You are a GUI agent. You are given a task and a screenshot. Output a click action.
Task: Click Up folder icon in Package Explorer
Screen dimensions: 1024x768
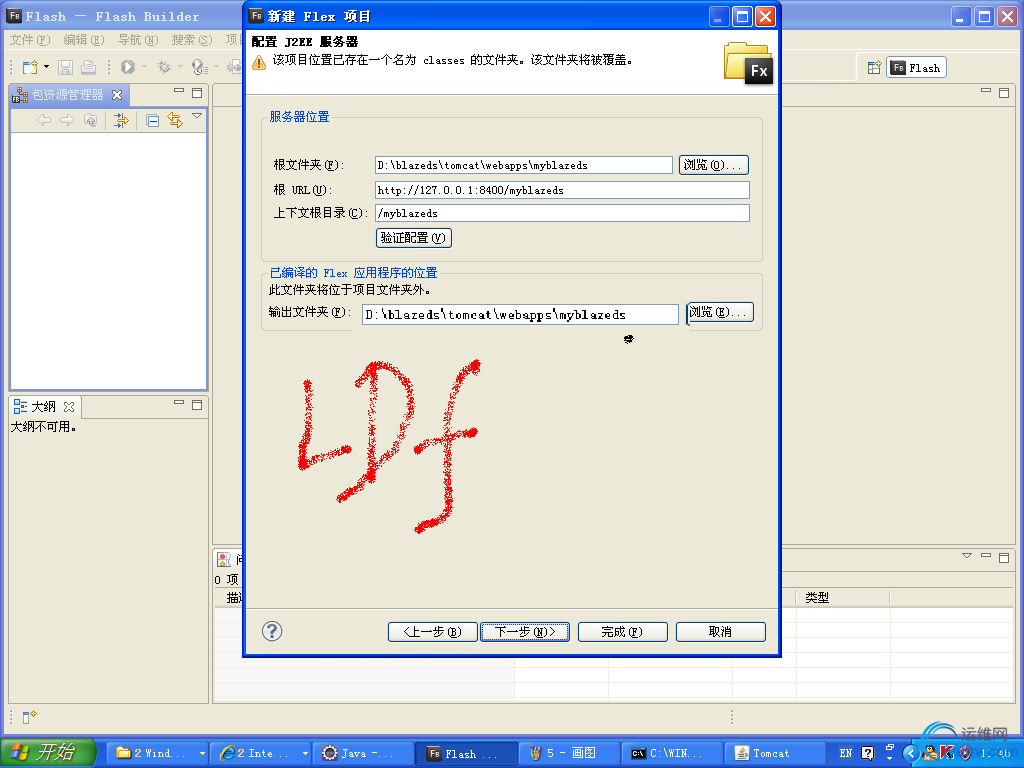click(91, 120)
